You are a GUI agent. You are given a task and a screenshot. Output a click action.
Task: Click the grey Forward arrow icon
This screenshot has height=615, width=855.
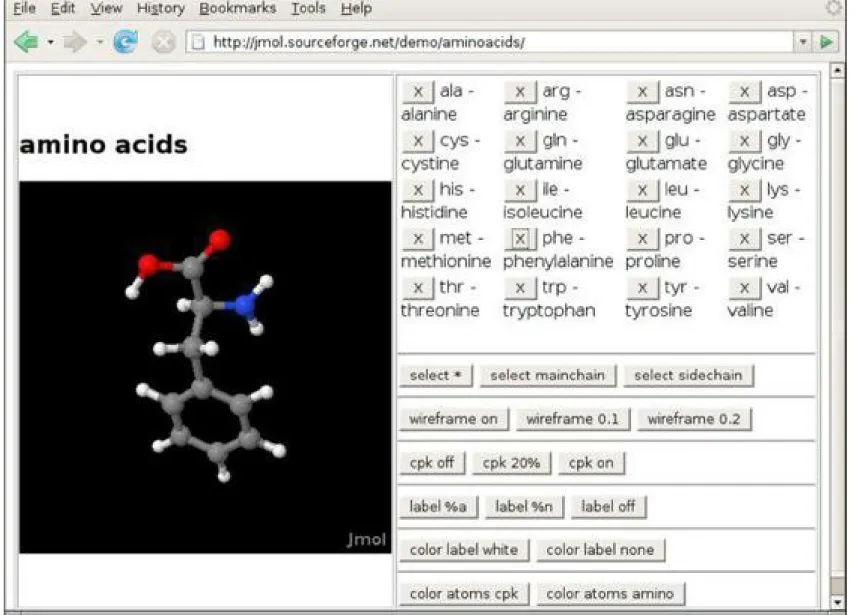coord(74,41)
